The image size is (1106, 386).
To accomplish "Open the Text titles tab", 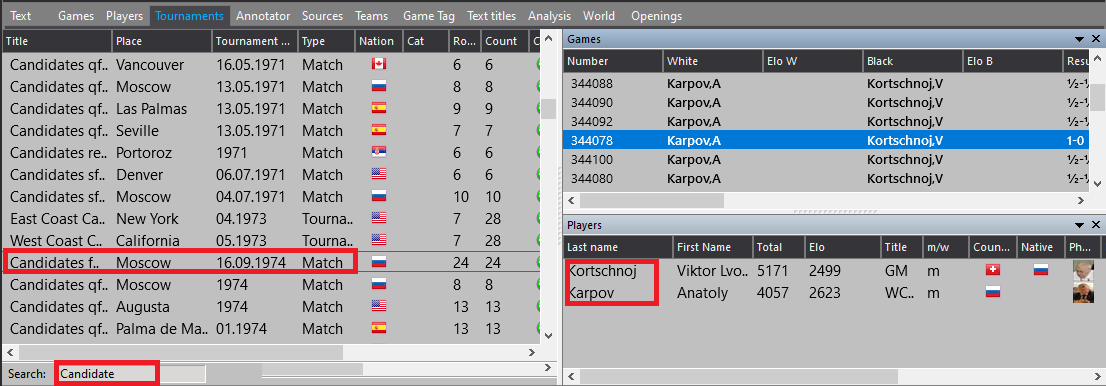I will (492, 15).
